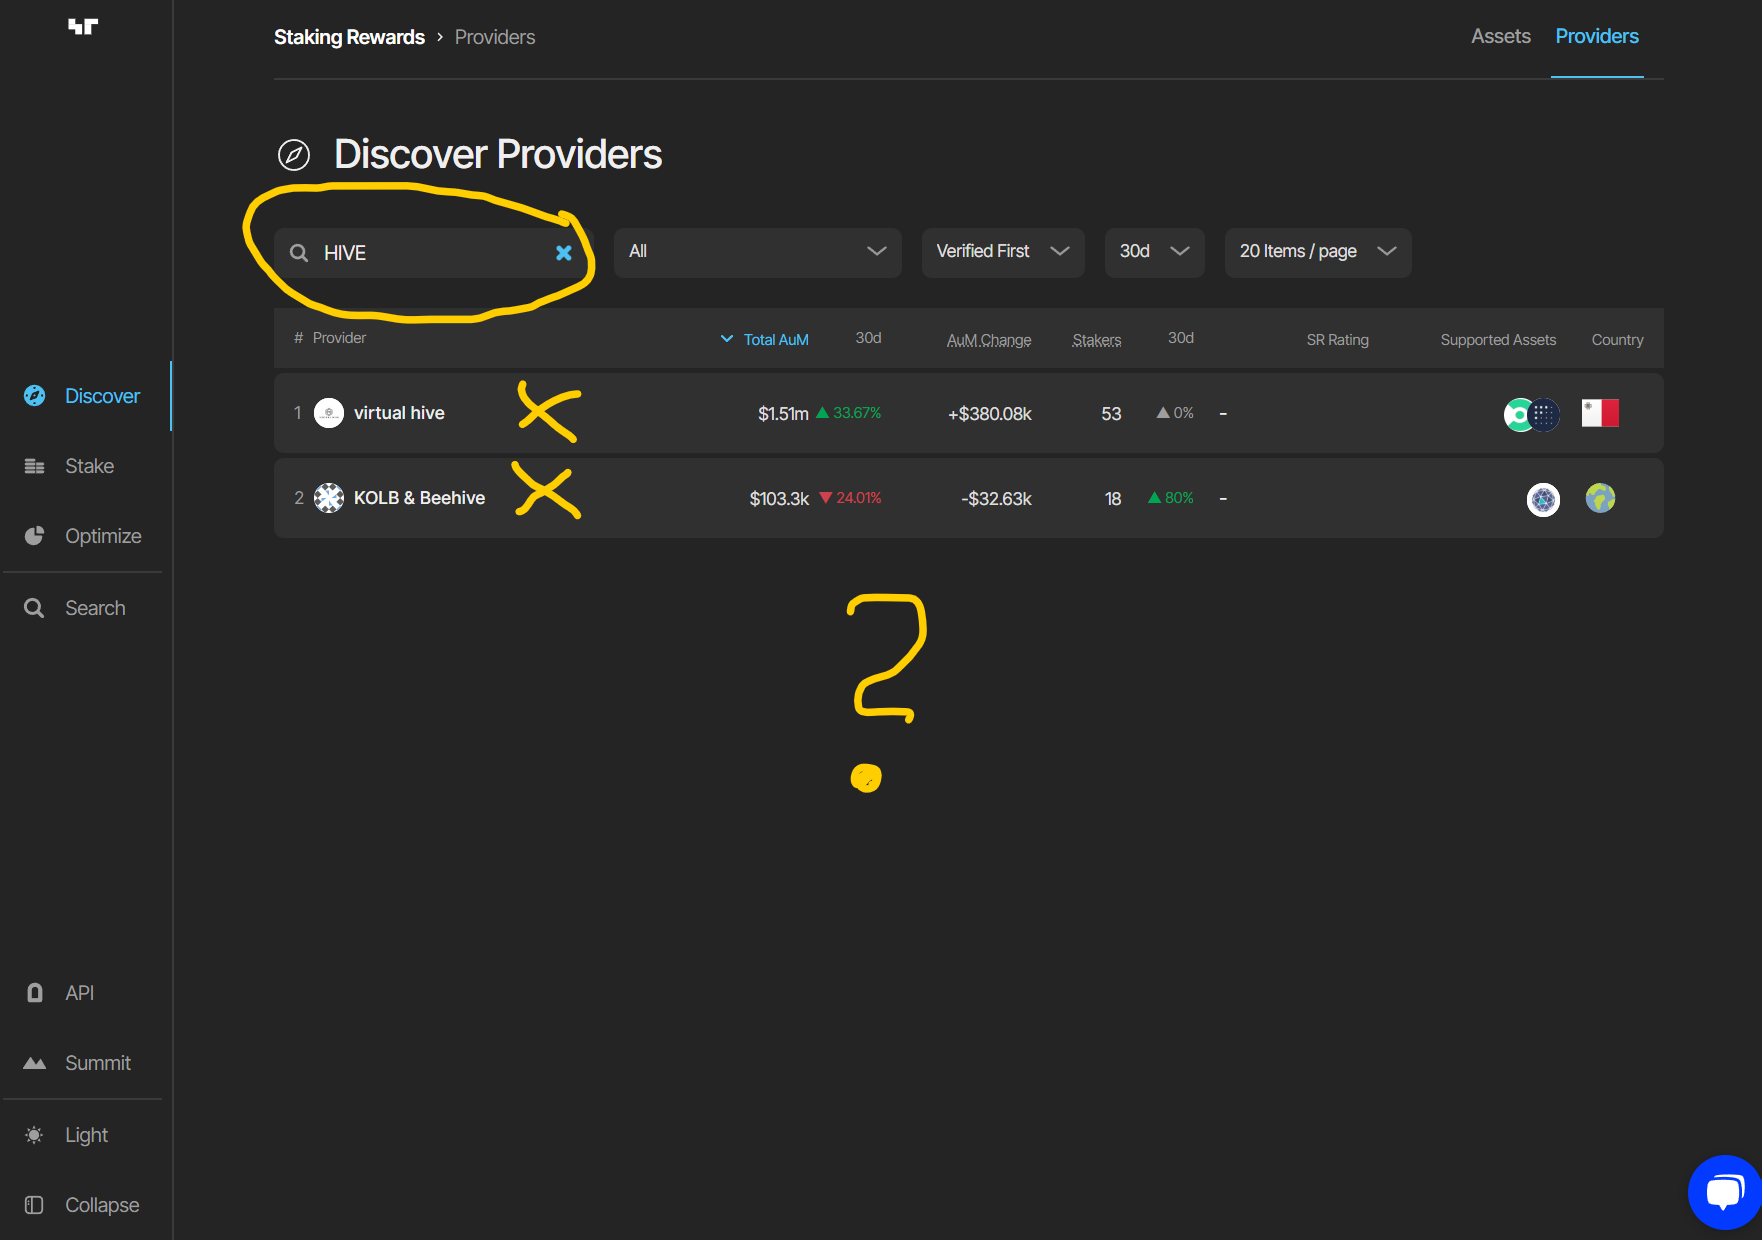Focus the HIVE search input field

(433, 253)
